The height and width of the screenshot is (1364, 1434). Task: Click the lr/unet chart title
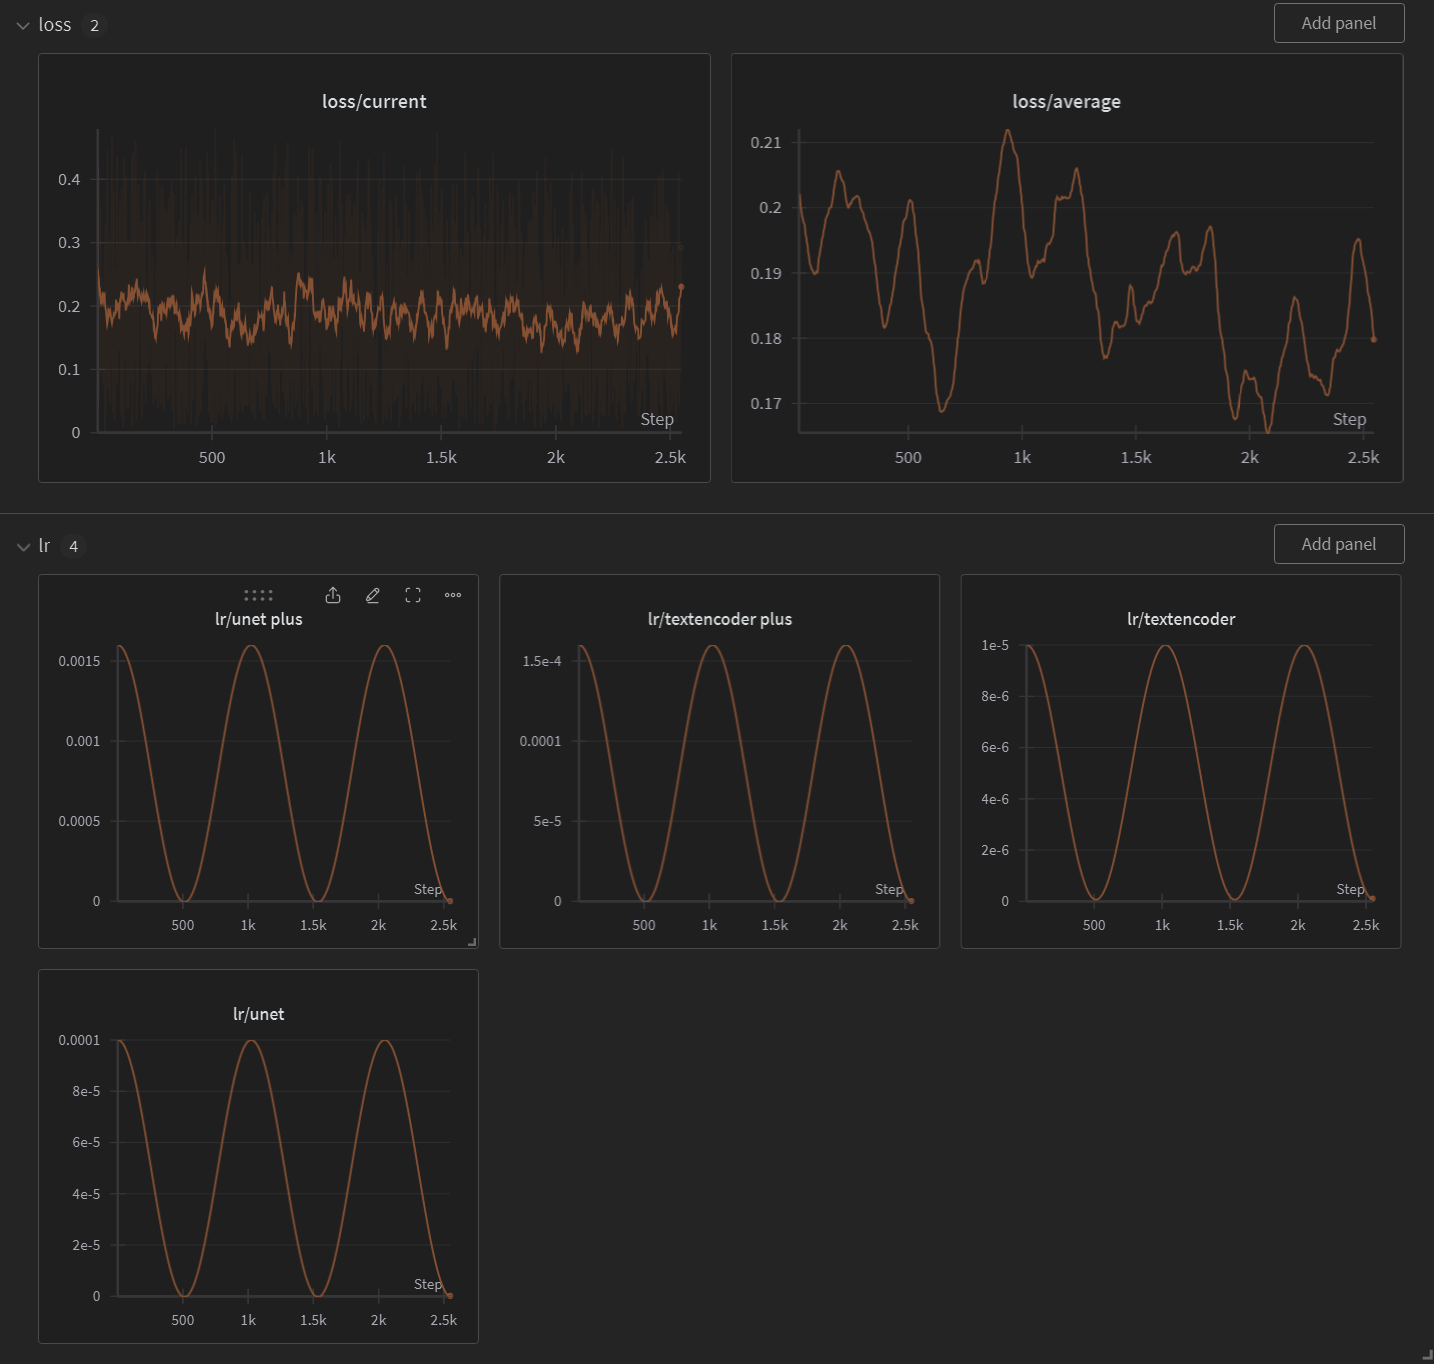click(258, 1014)
